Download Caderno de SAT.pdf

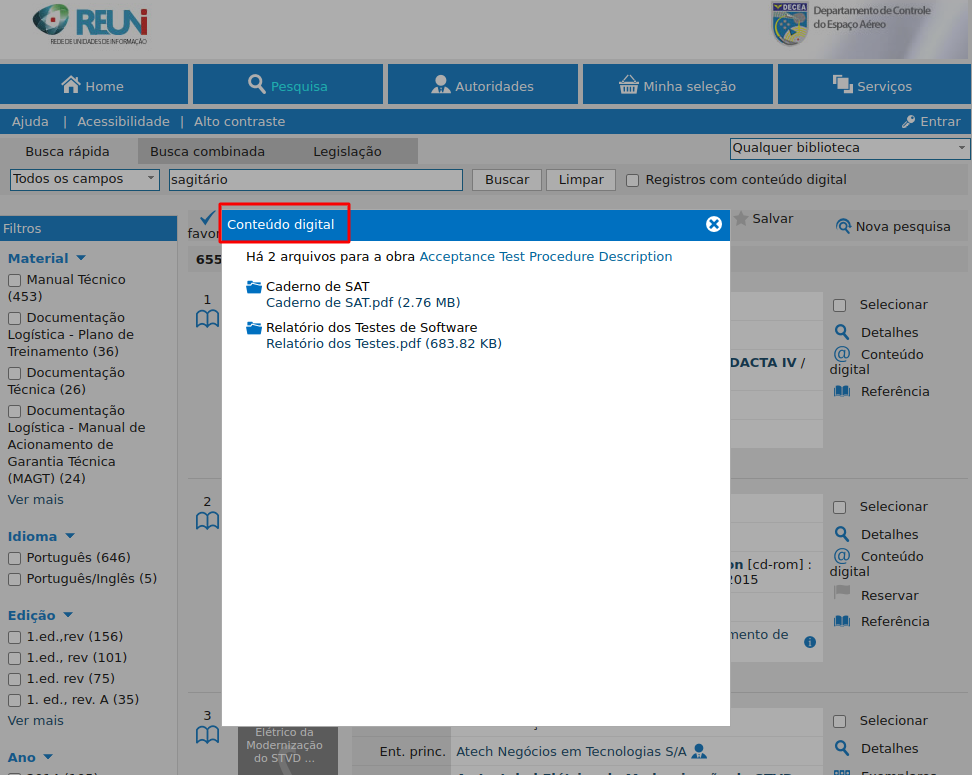tap(363, 303)
